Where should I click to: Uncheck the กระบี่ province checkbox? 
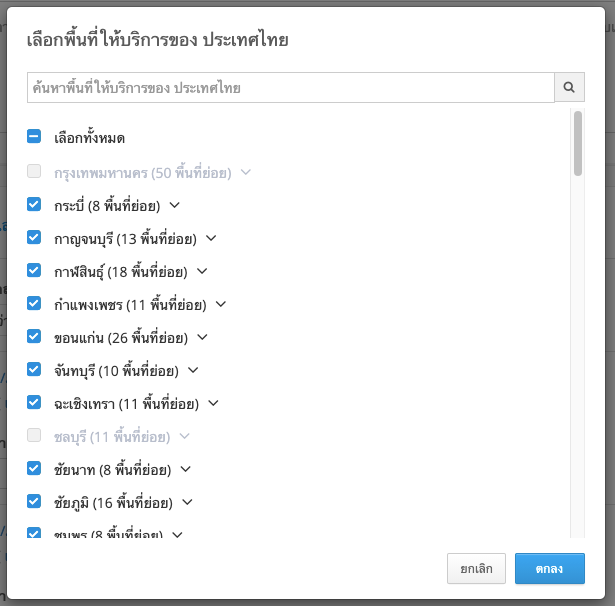(x=34, y=205)
